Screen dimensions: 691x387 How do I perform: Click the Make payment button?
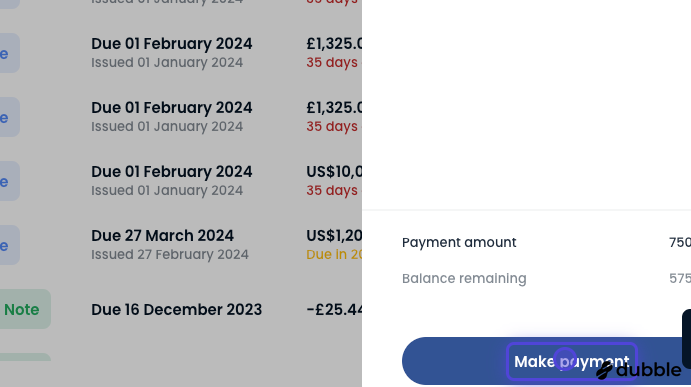[546, 361]
